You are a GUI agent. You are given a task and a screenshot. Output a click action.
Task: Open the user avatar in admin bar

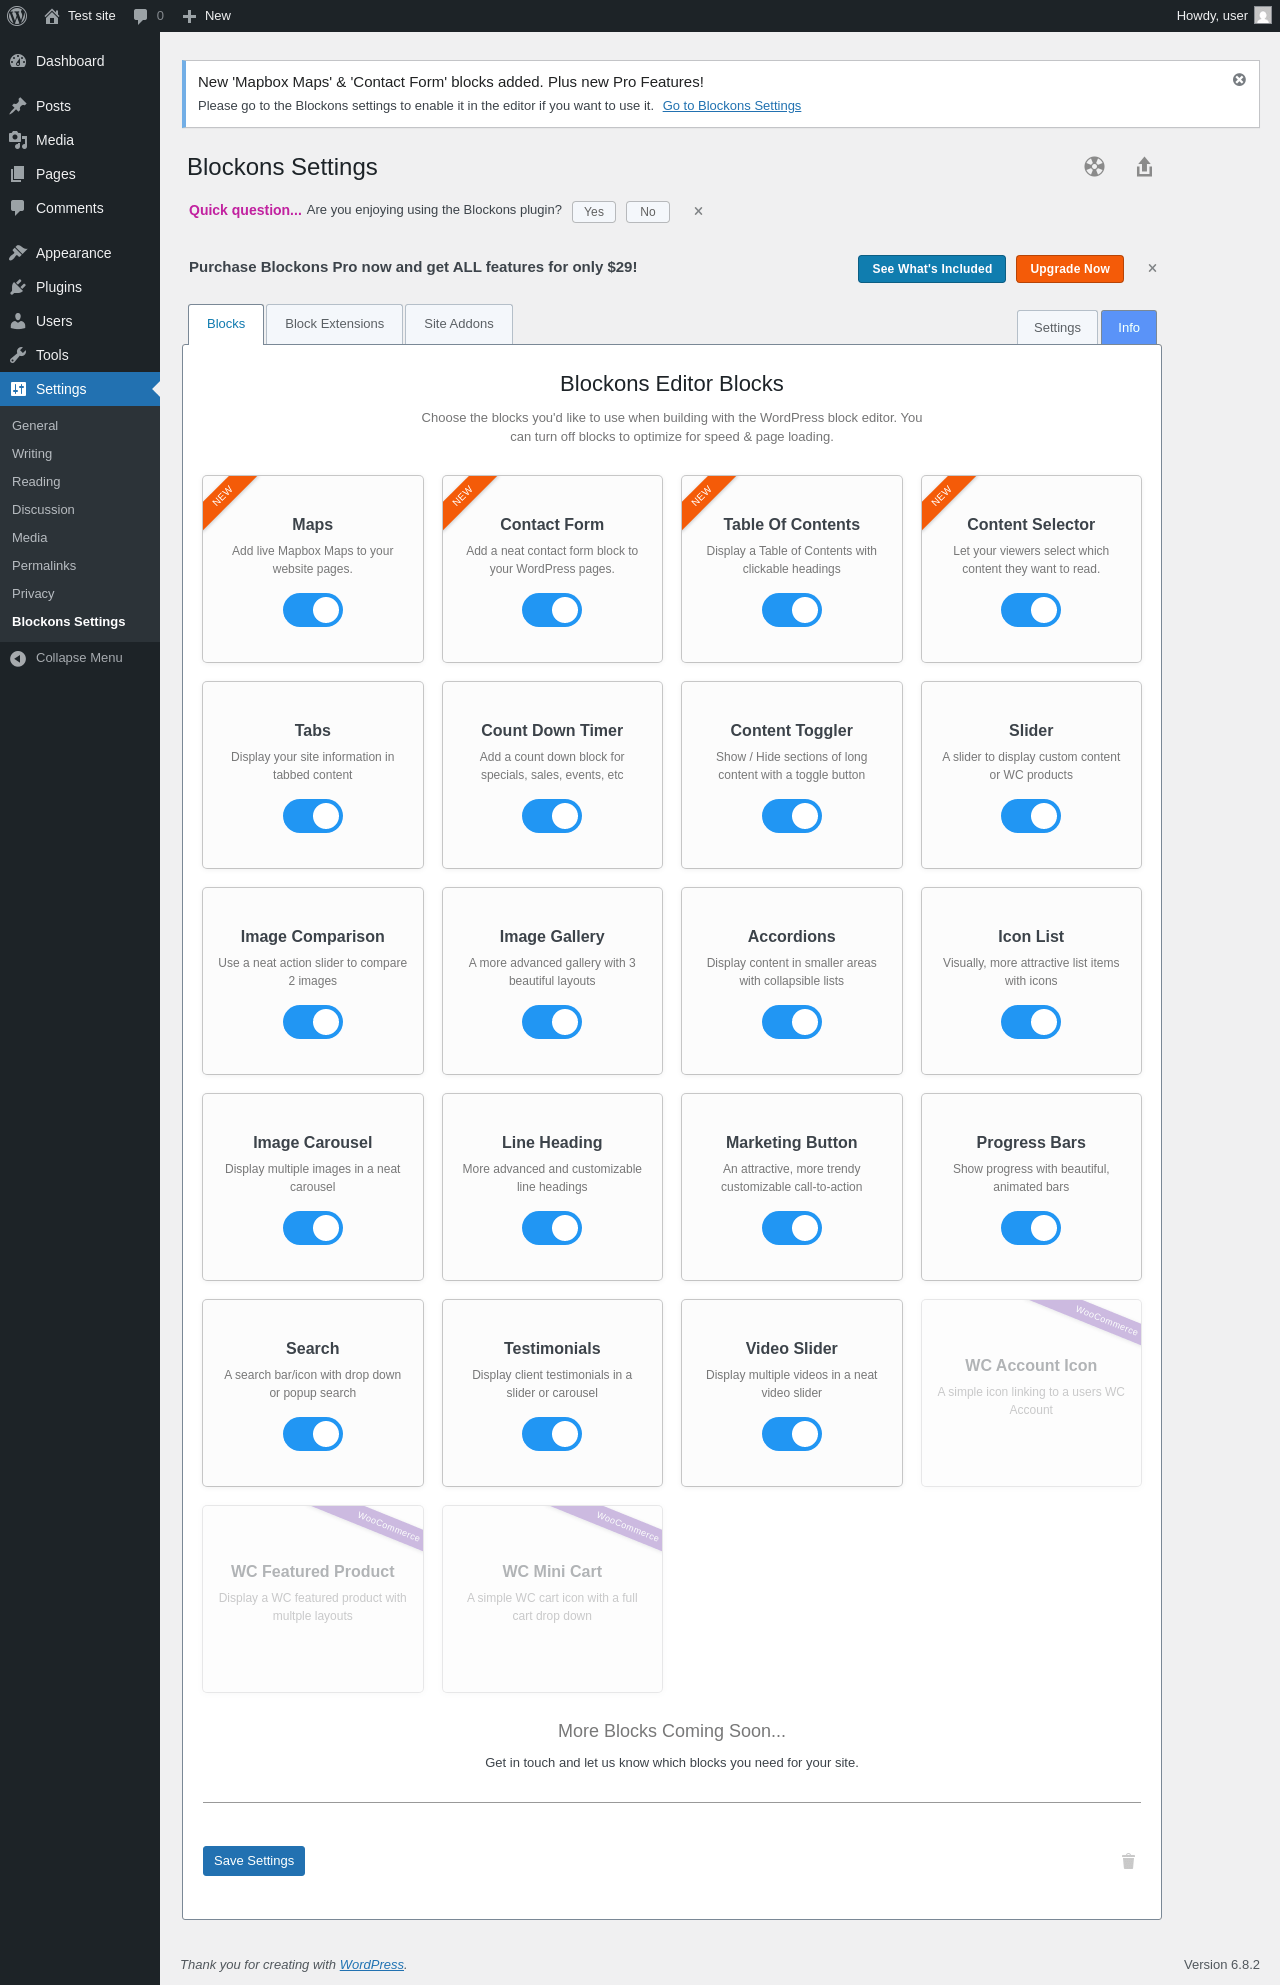pos(1263,16)
